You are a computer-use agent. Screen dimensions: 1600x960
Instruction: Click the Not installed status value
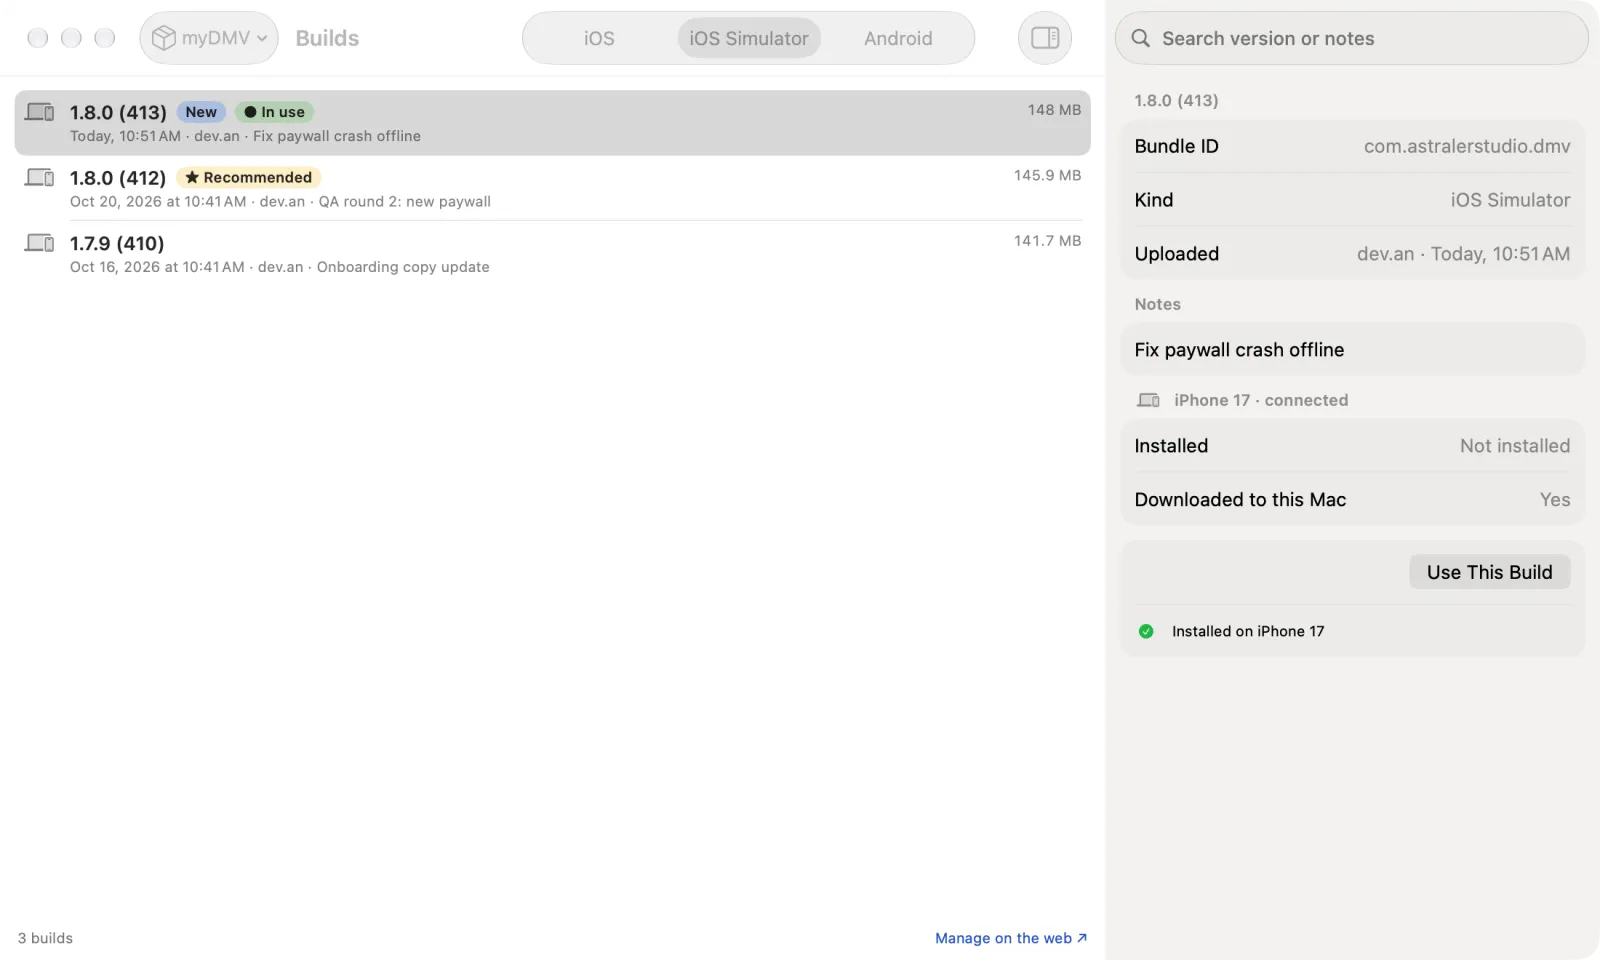coord(1514,446)
